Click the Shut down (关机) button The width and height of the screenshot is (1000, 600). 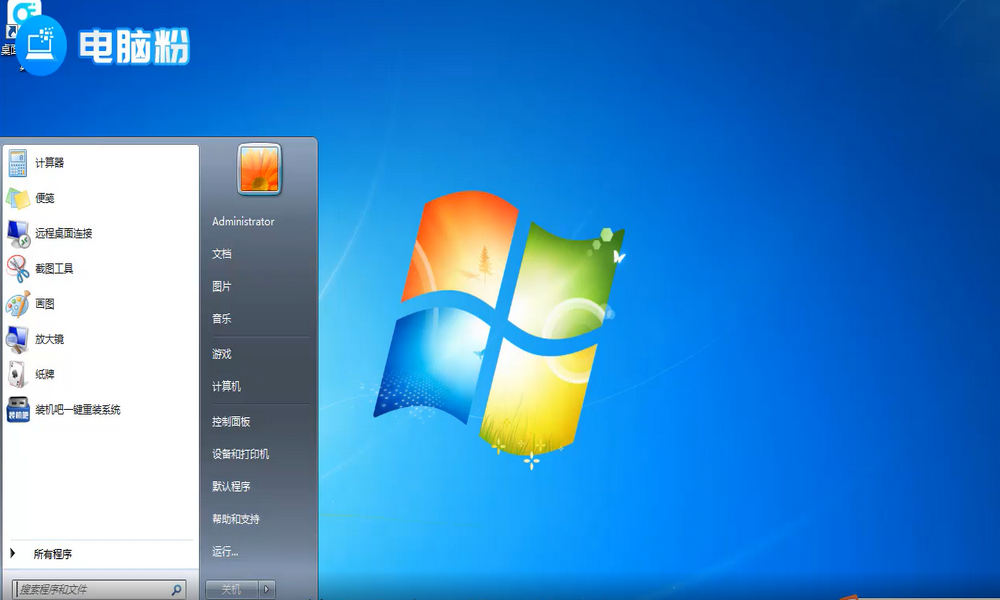pyautogui.click(x=232, y=590)
